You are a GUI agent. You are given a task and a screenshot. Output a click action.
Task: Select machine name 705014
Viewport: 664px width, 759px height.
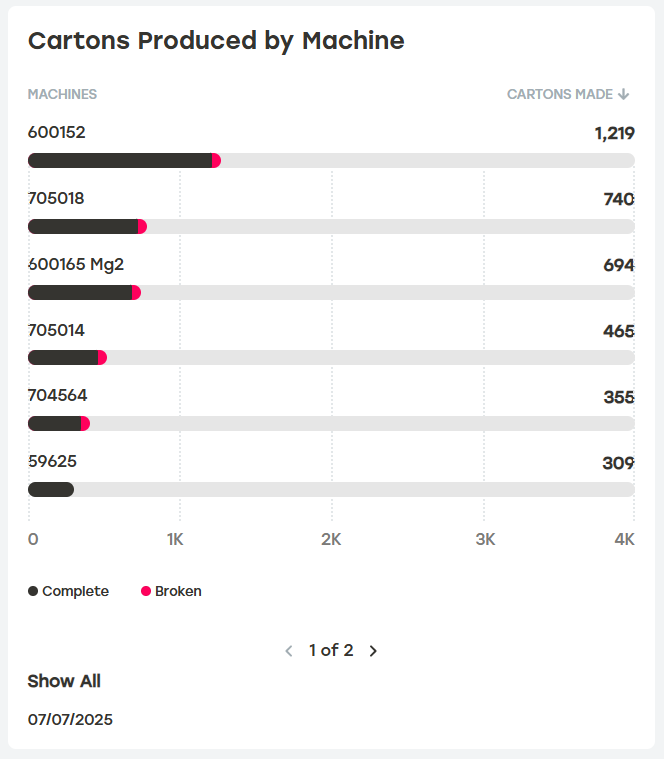tap(56, 330)
